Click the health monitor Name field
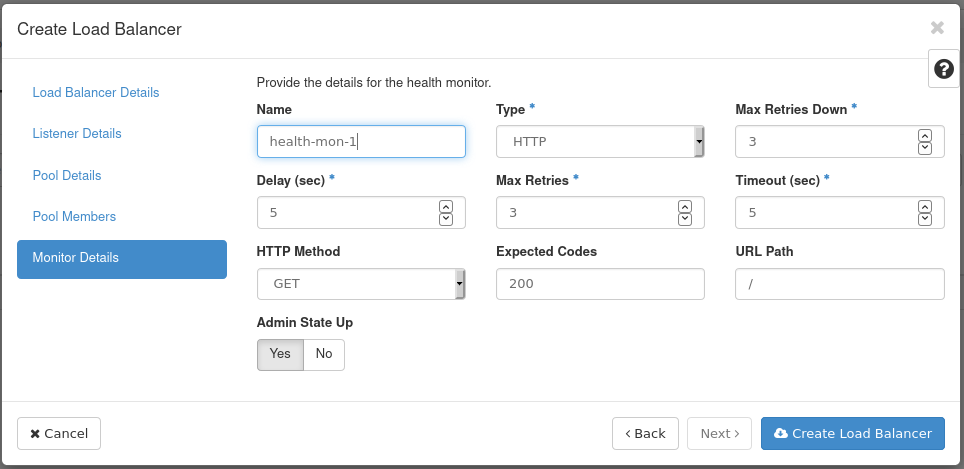 pos(361,142)
